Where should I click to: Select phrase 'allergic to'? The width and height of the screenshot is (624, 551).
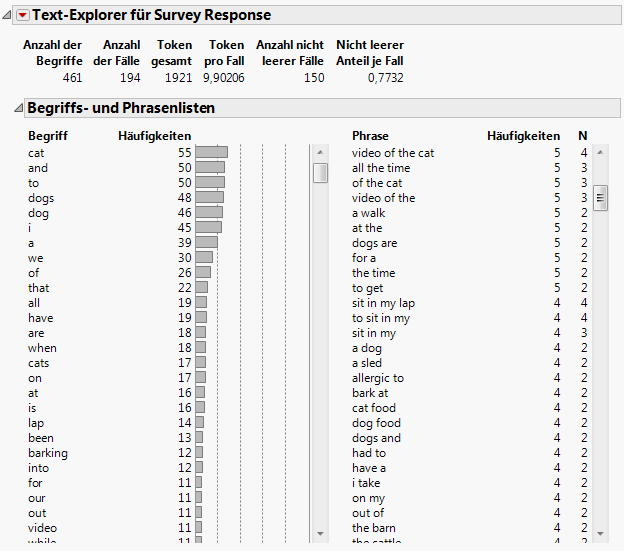click(x=378, y=378)
